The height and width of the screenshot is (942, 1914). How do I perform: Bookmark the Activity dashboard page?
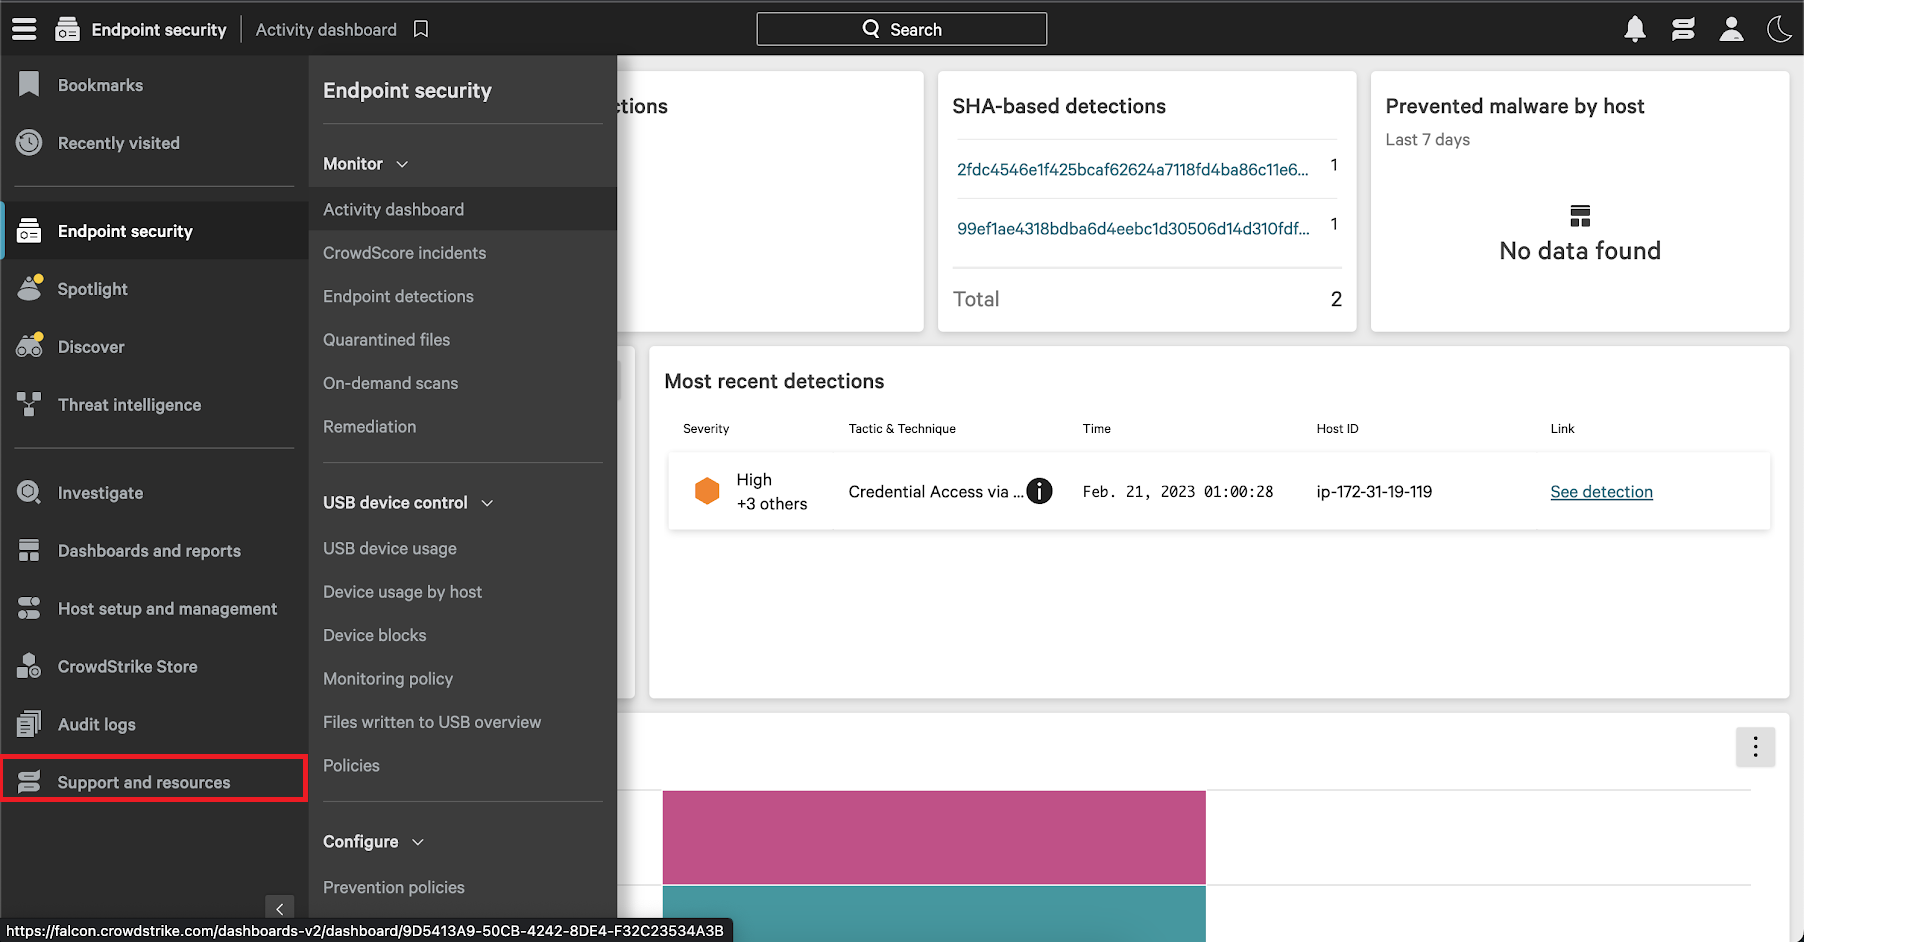420,29
